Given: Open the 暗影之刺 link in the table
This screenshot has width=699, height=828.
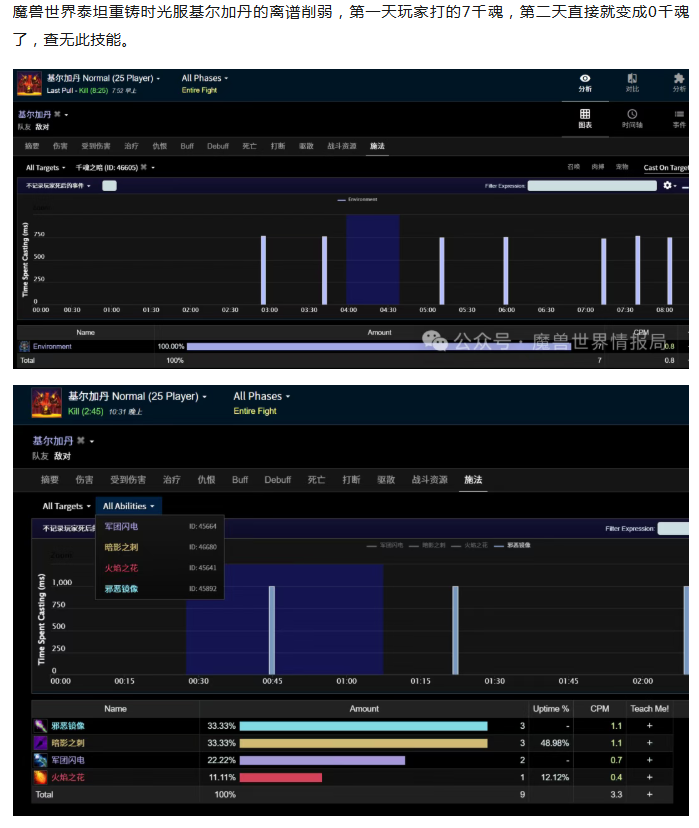Looking at the screenshot, I should [x=68, y=743].
